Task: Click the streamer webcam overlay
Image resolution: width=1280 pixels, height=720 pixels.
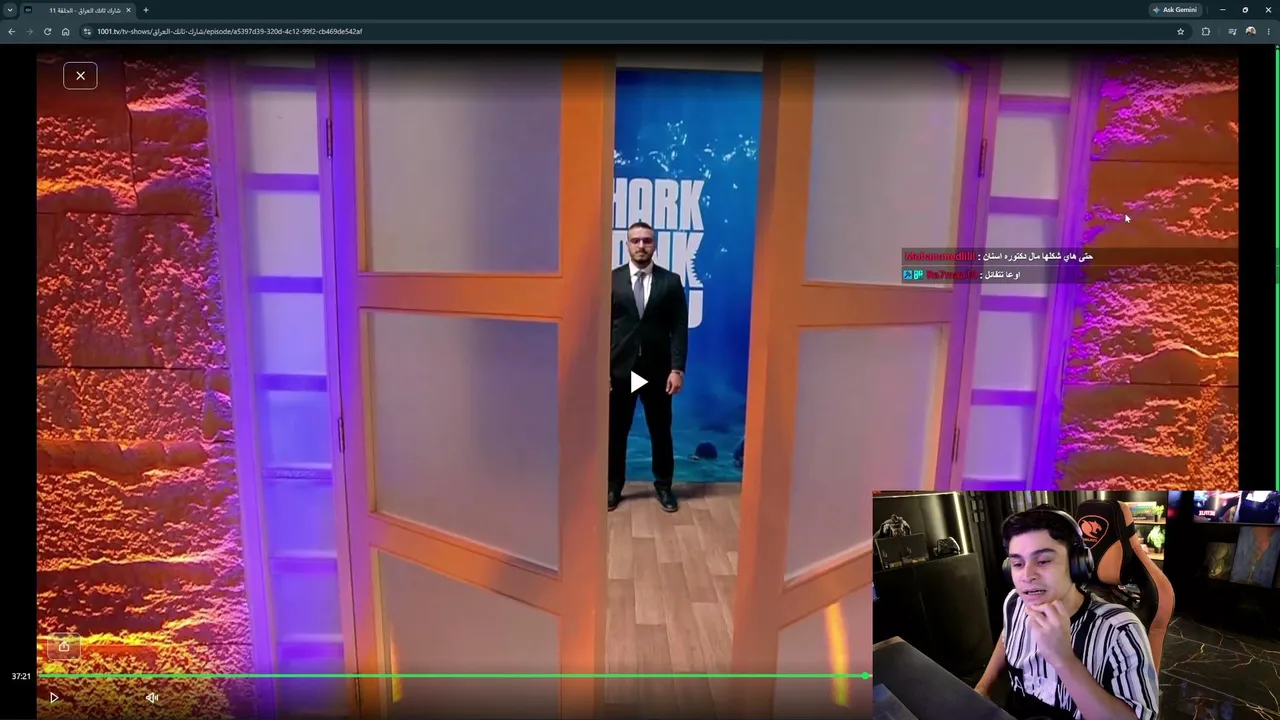Action: [1075, 605]
